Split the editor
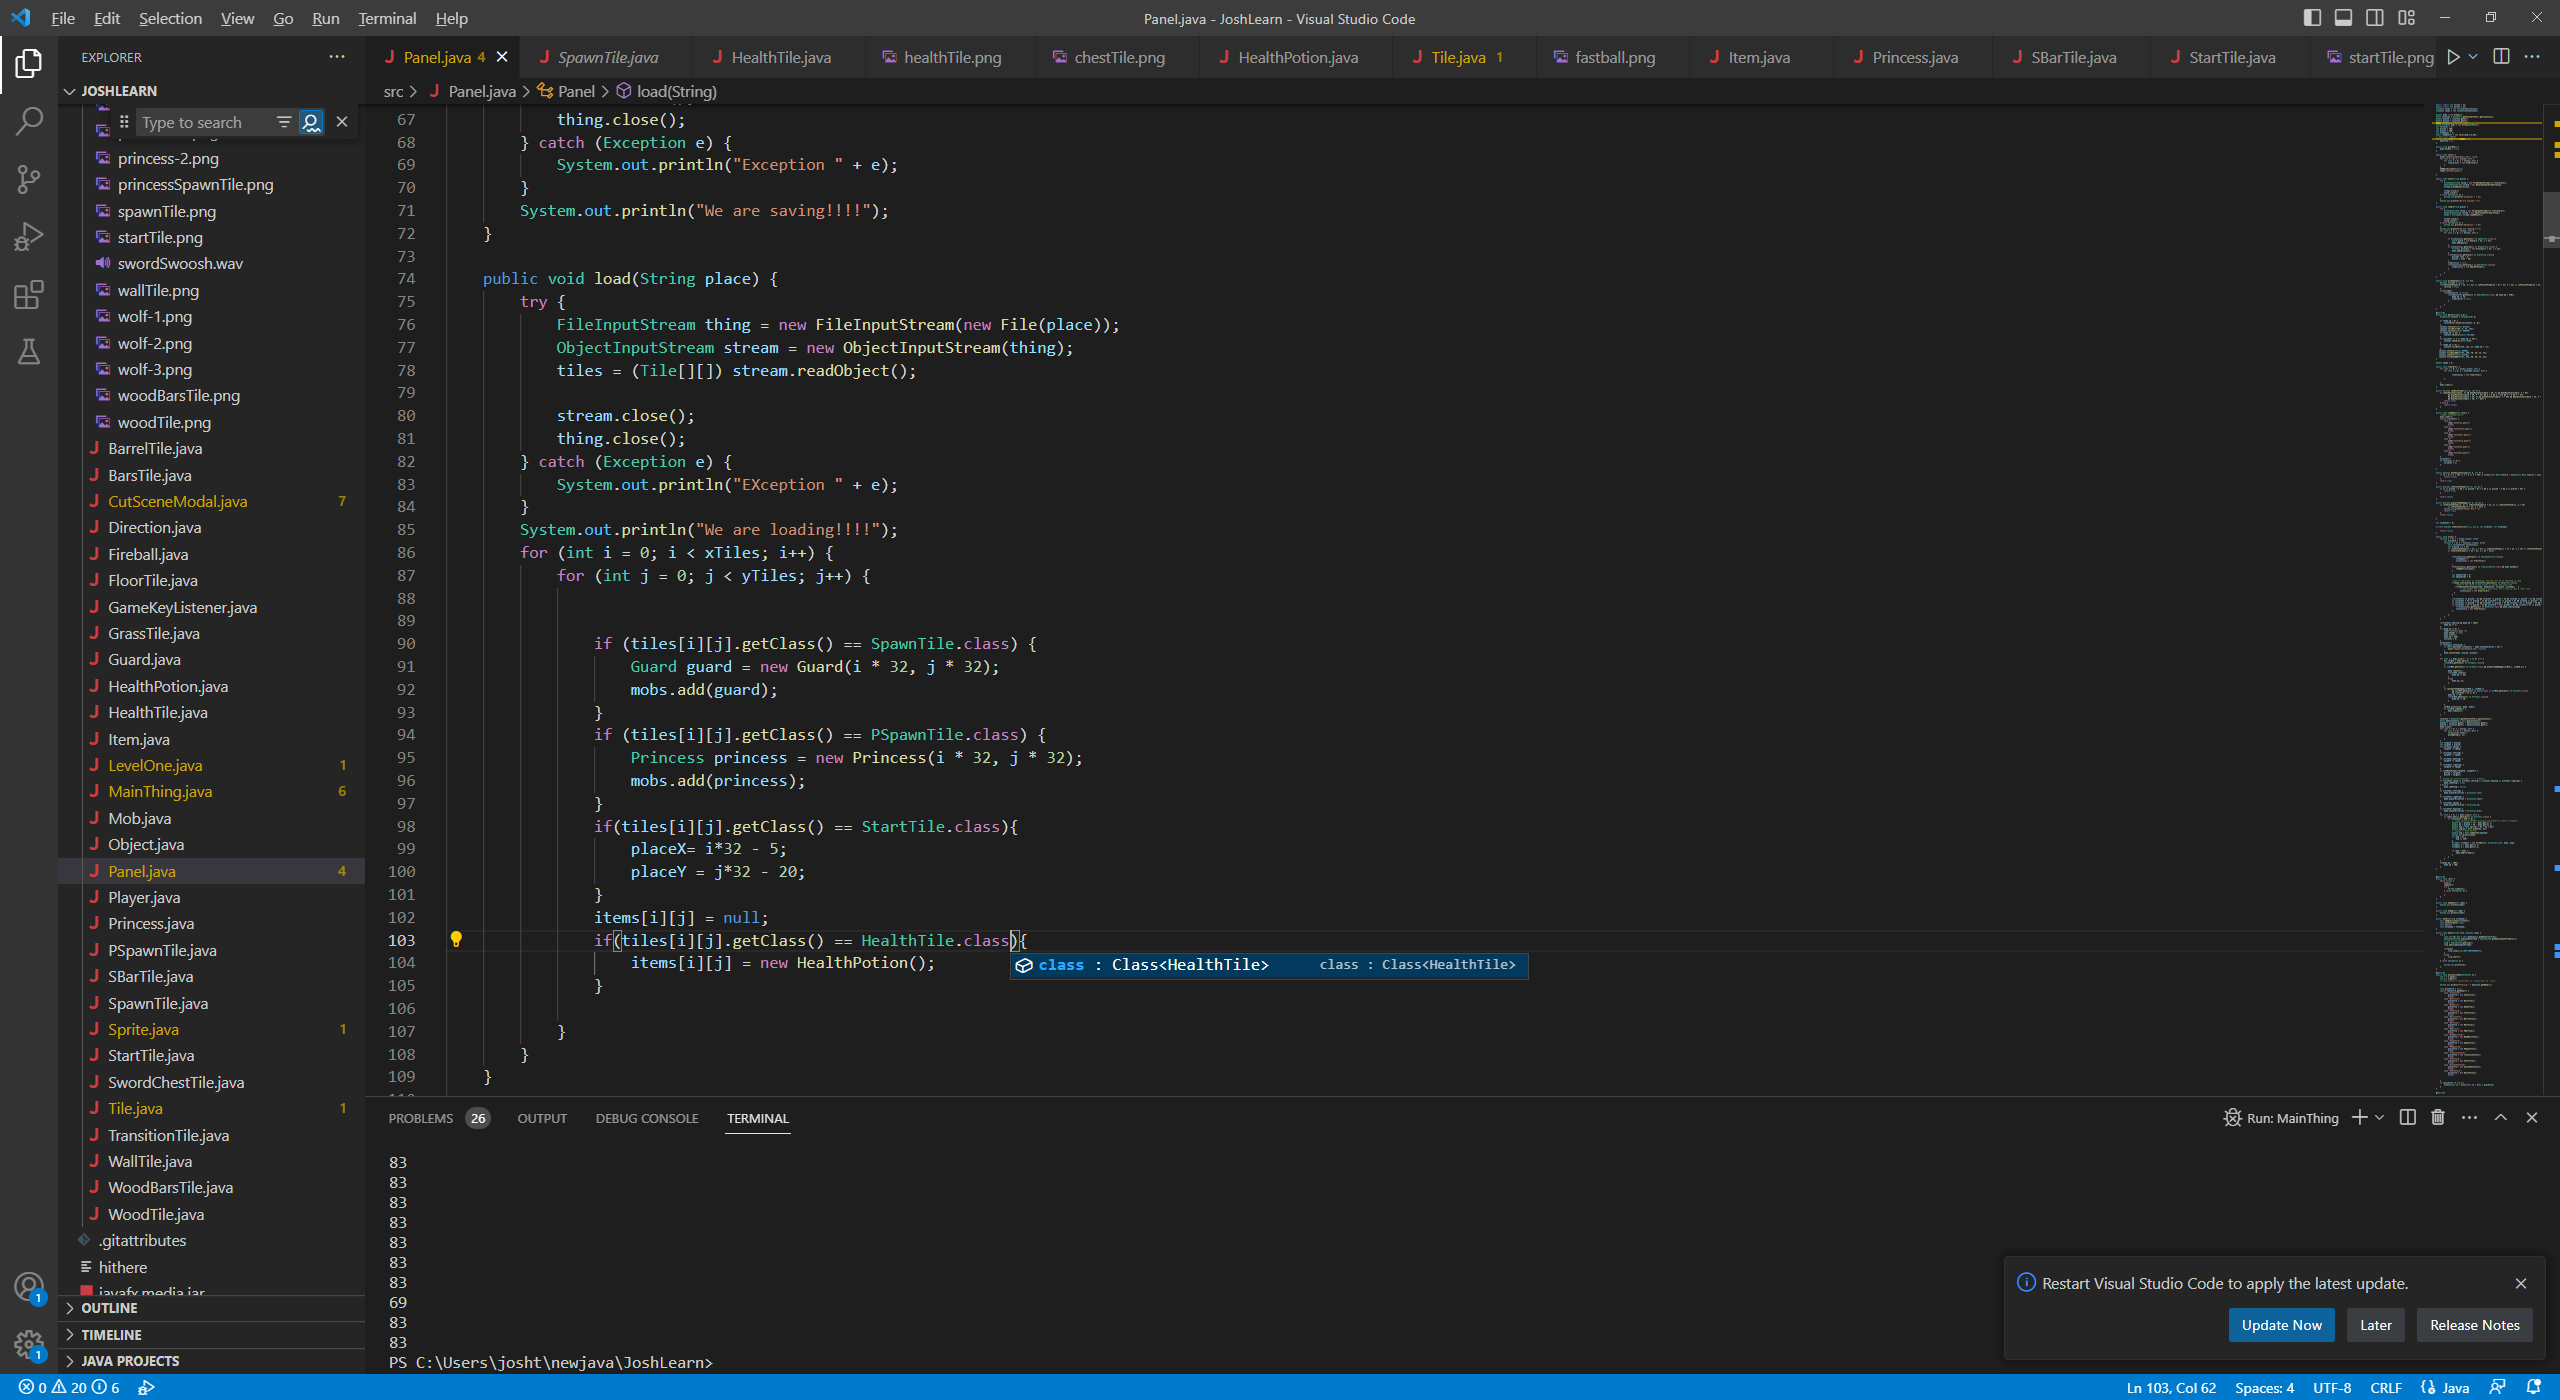This screenshot has height=1400, width=2560. [x=2501, y=57]
